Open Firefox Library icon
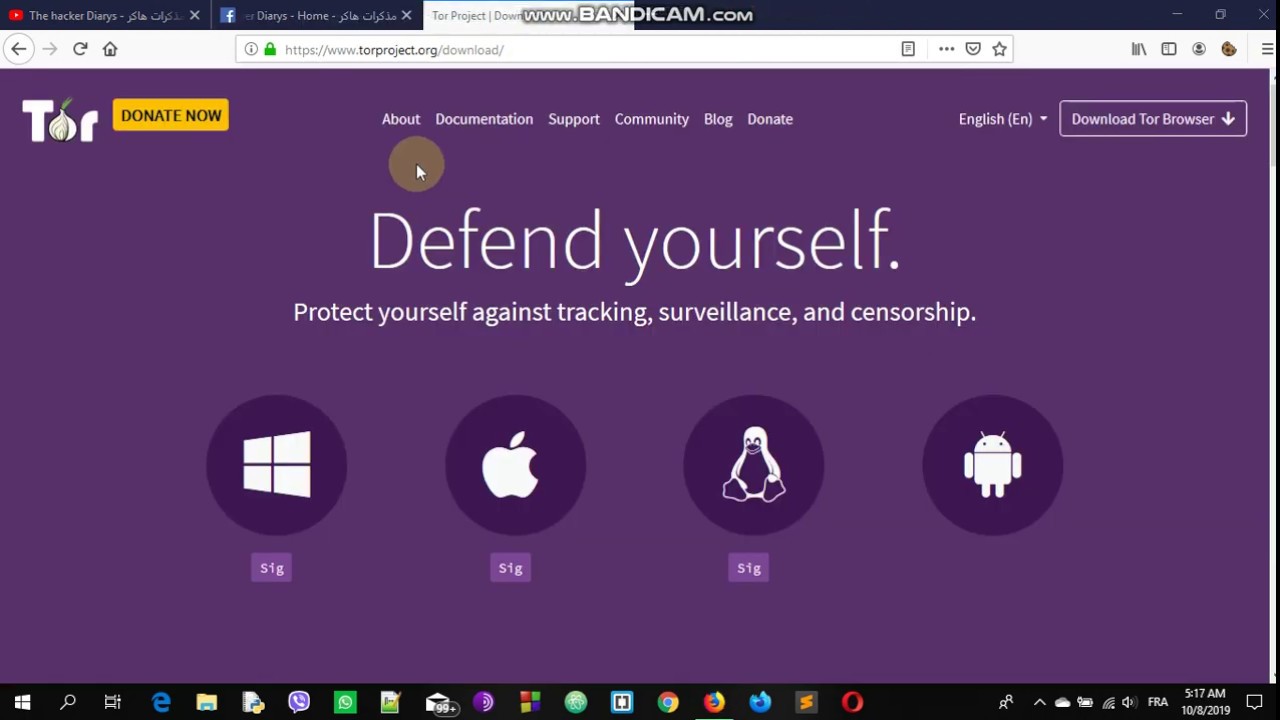This screenshot has width=1280, height=720. [1139, 49]
